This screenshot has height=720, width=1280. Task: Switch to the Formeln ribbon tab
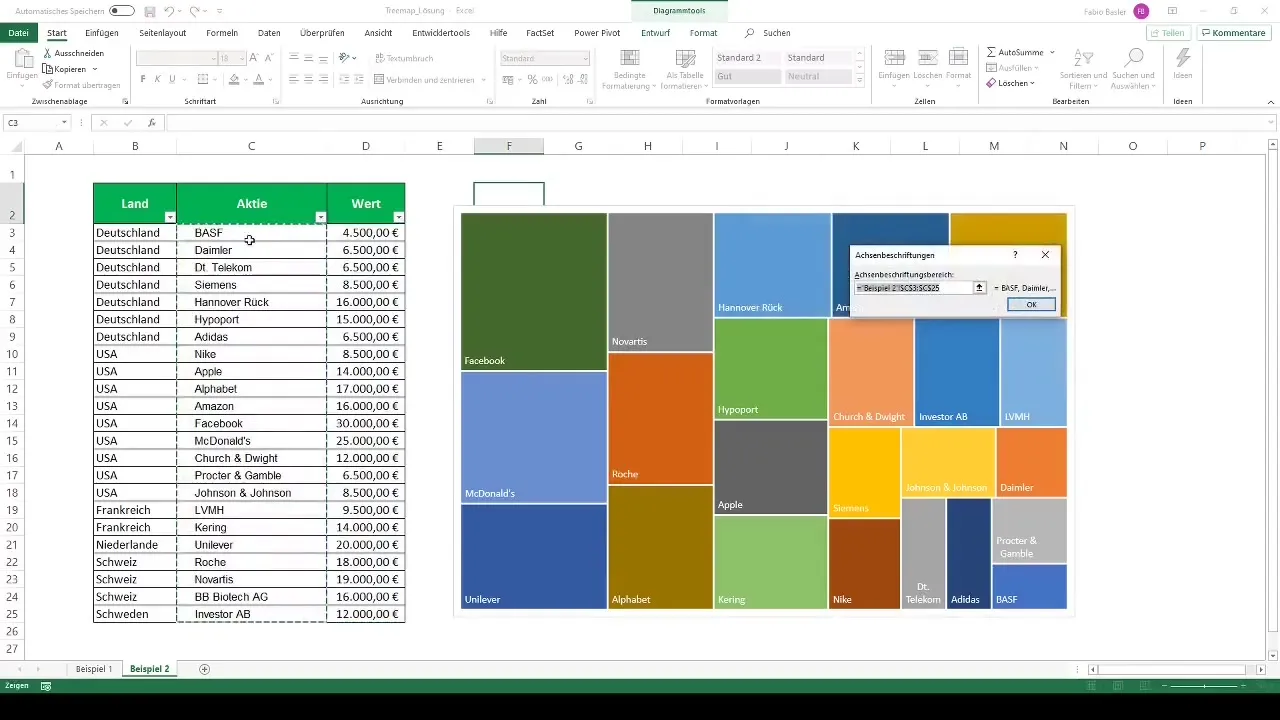coord(222,33)
